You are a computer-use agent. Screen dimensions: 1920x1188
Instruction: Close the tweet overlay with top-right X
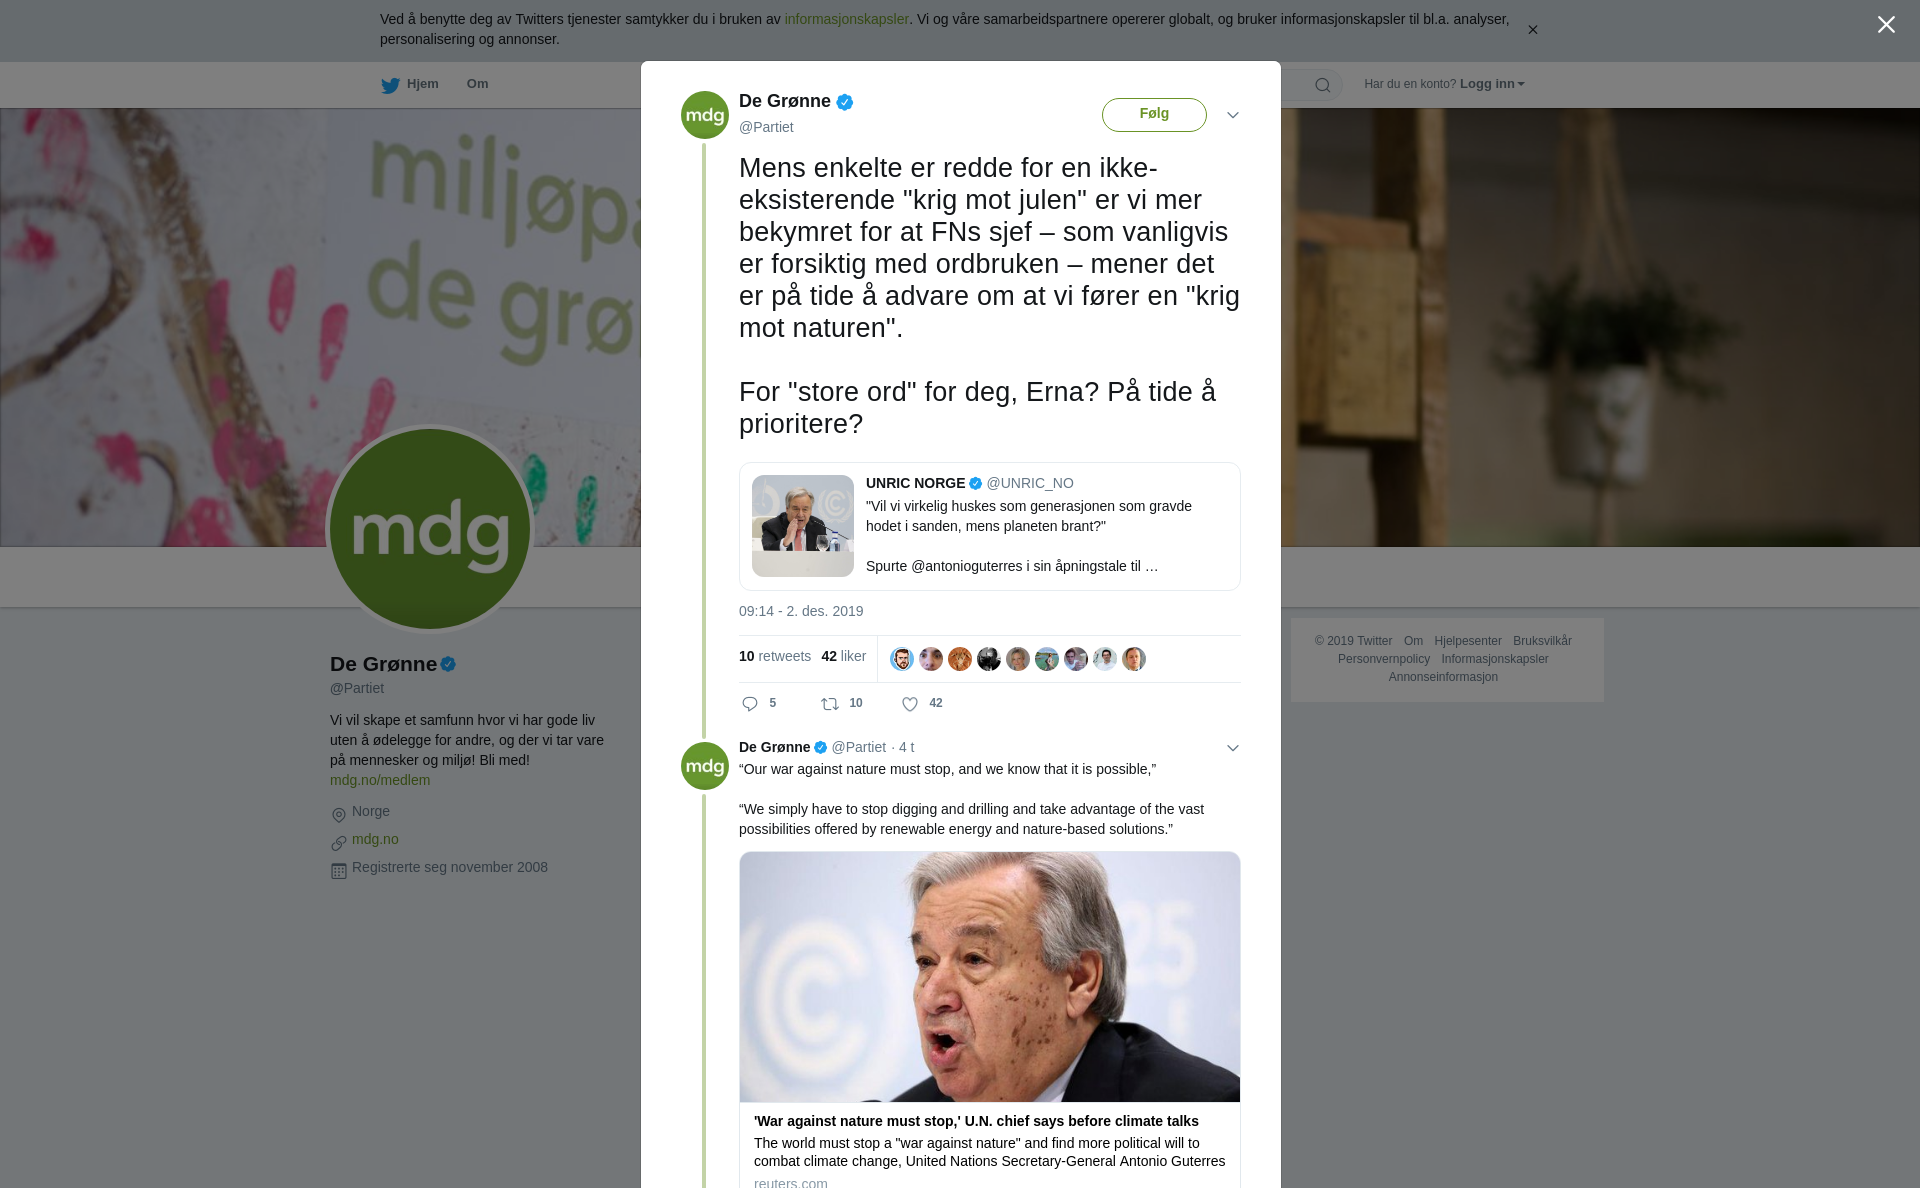tap(1886, 24)
